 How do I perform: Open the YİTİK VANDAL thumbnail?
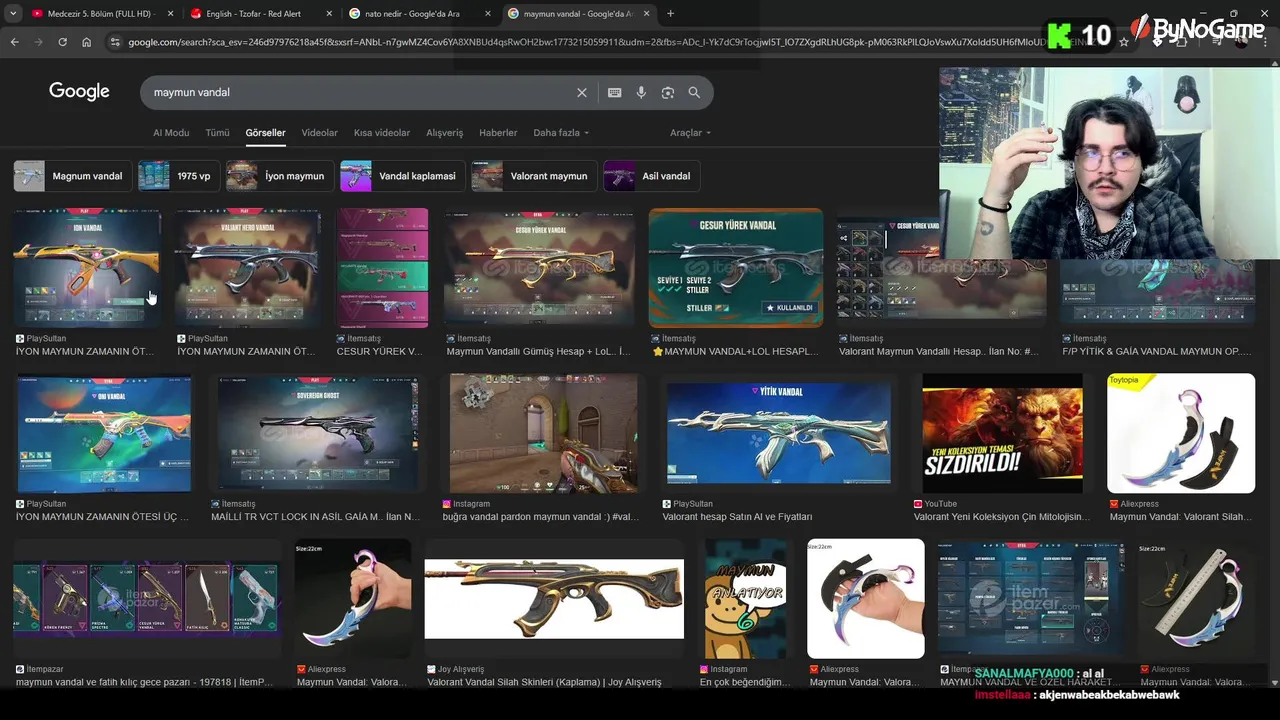point(779,434)
